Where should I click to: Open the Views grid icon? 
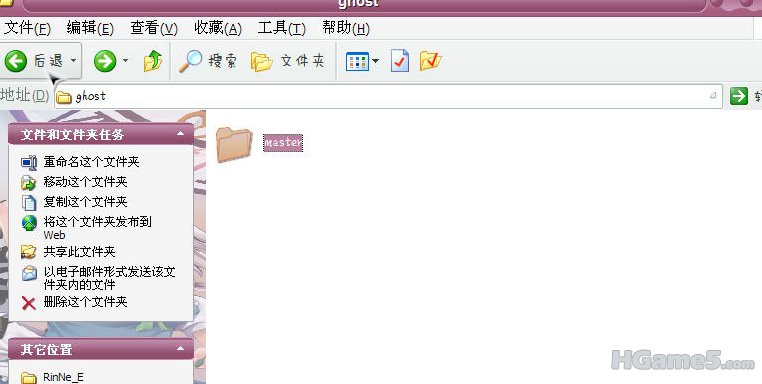(357, 61)
